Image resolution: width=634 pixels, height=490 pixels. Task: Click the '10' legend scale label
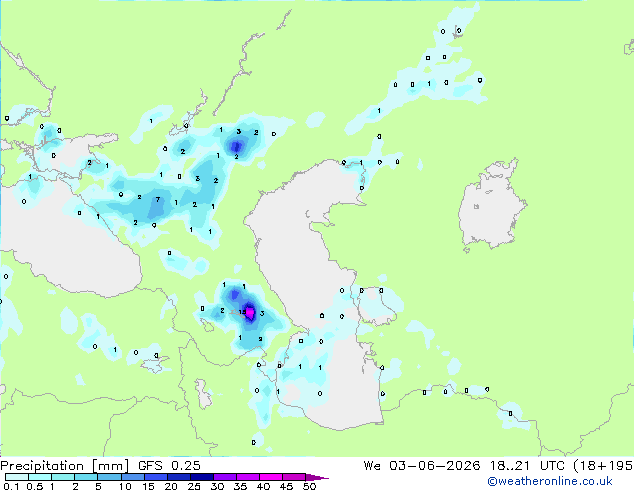point(125,486)
